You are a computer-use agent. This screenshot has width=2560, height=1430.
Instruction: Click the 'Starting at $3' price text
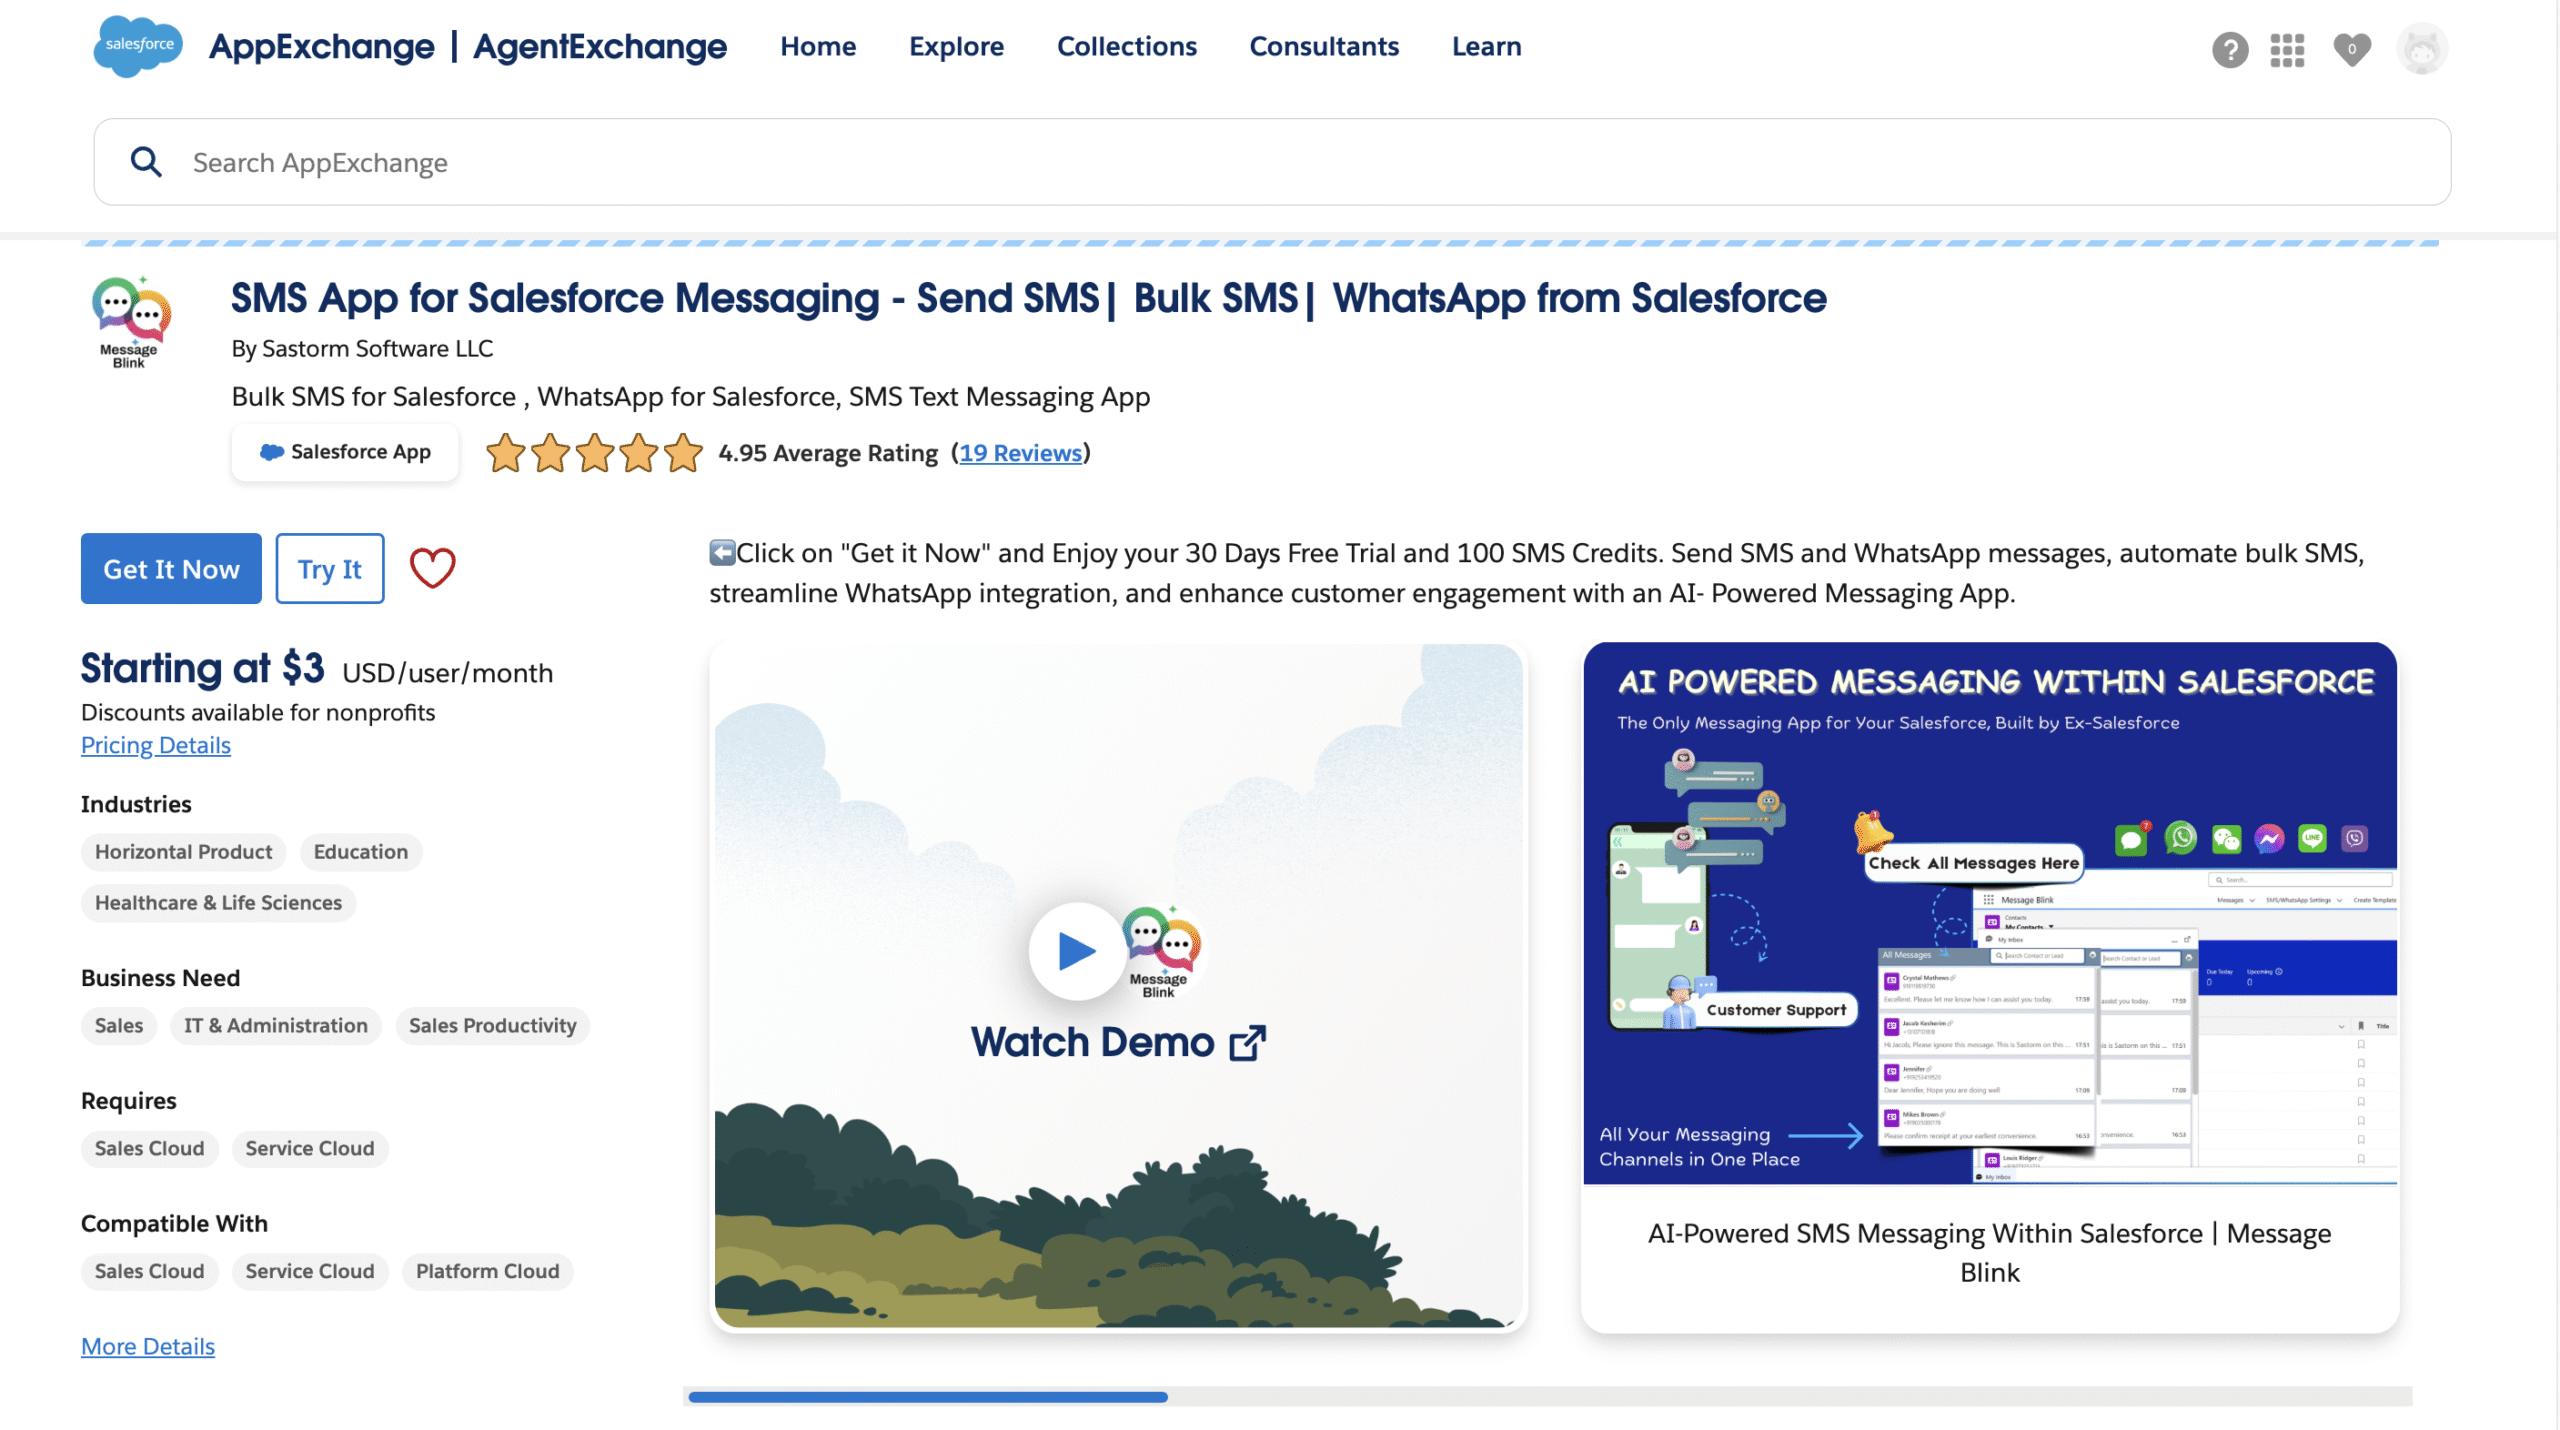point(202,668)
